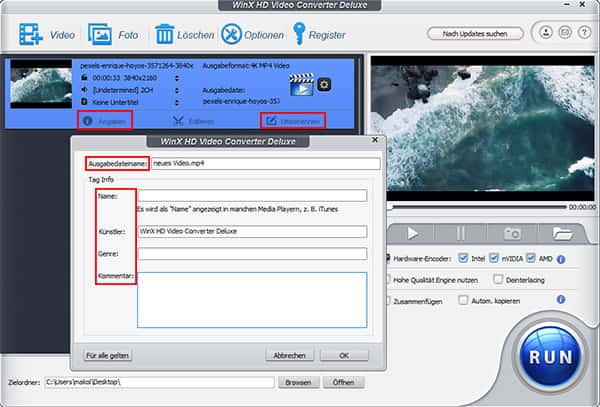Start conversion with the RUN button
Image resolution: width=600 pixels, height=407 pixels.
point(550,357)
